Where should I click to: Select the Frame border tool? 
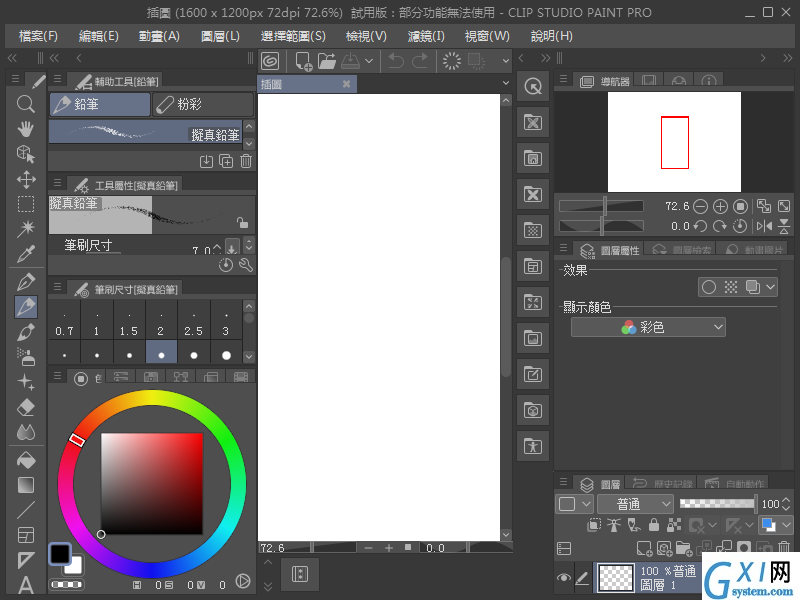click(26, 535)
